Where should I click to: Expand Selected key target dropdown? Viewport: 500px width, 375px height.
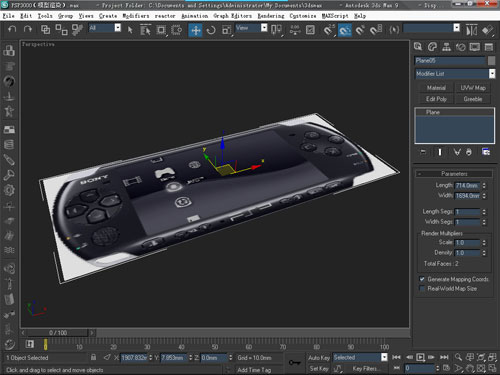tap(384, 357)
